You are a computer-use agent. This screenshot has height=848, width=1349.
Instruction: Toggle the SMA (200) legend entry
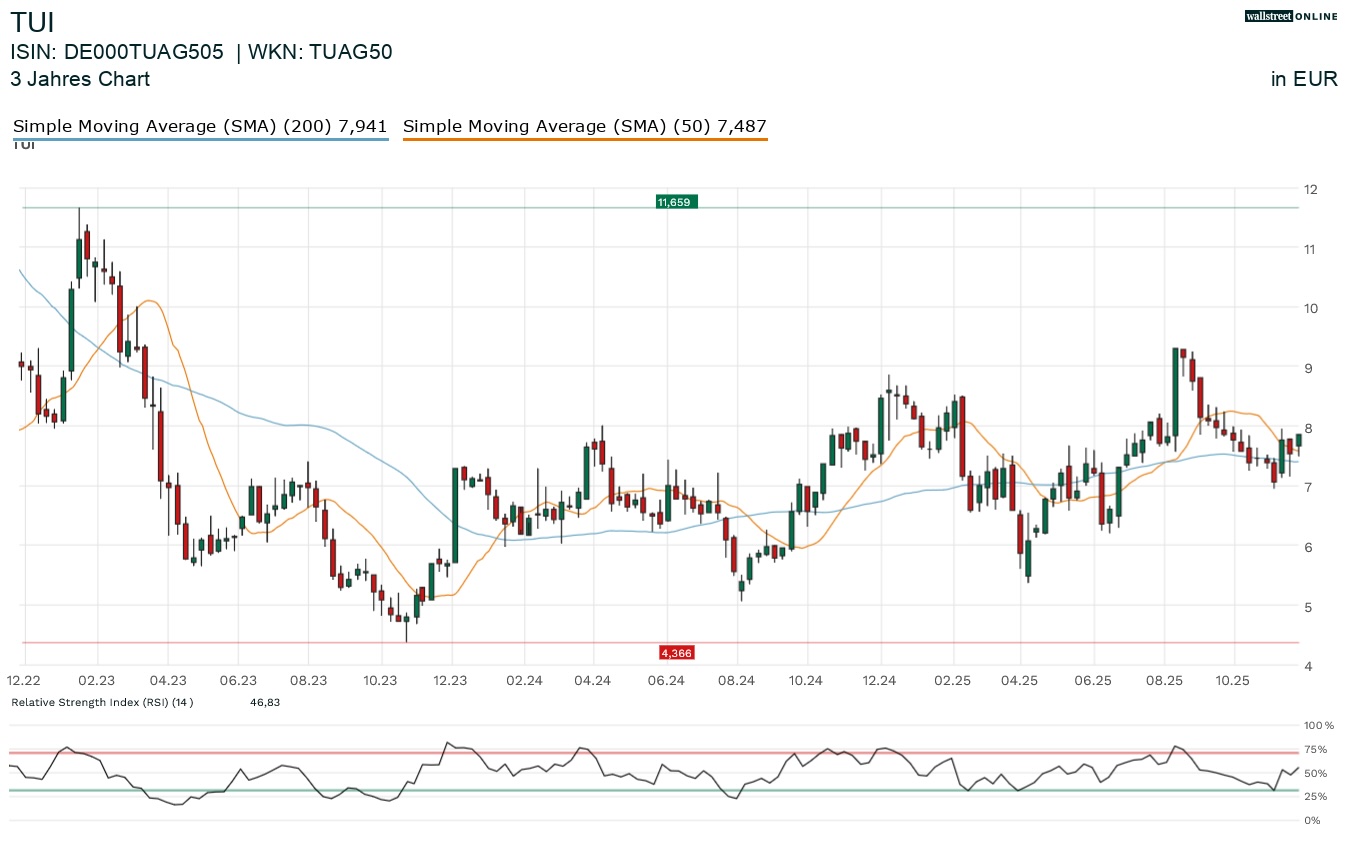[200, 126]
